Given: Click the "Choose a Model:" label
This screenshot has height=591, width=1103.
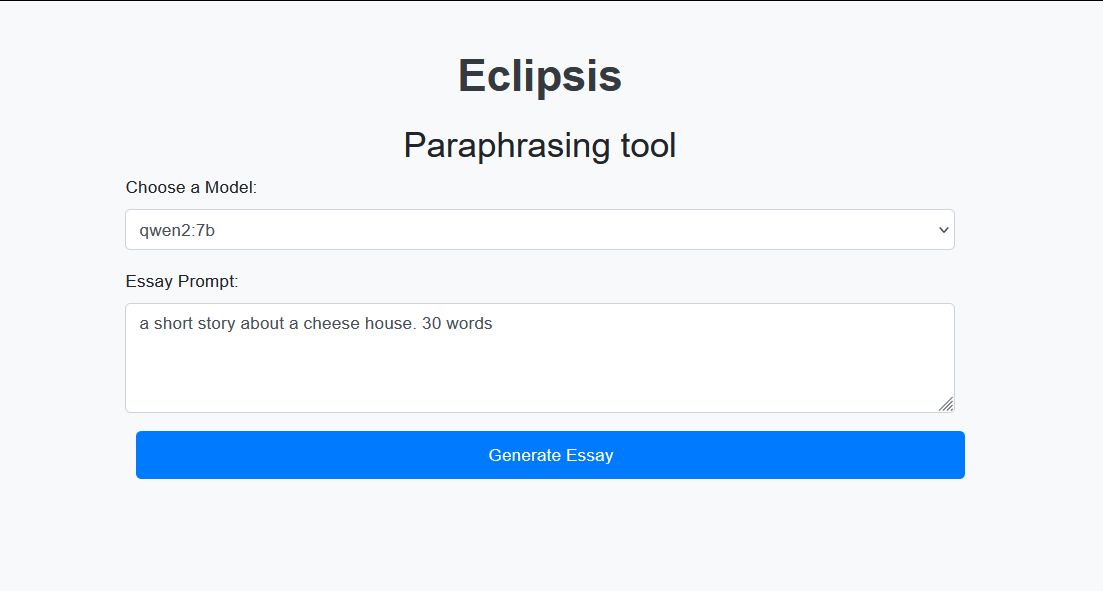Looking at the screenshot, I should tap(191, 188).
